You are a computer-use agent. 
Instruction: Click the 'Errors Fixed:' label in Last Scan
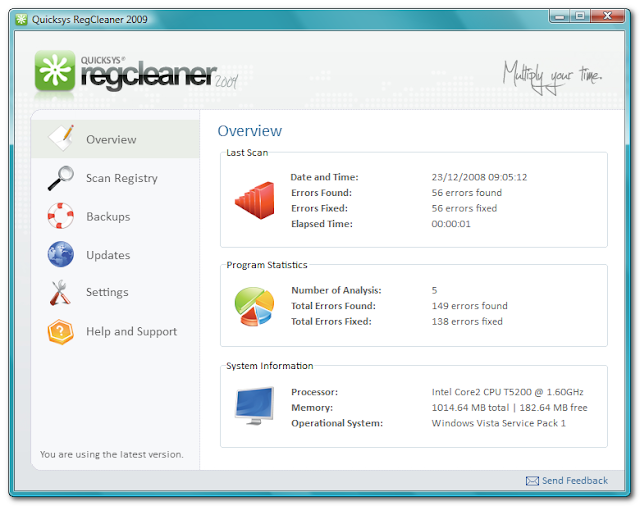[319, 208]
